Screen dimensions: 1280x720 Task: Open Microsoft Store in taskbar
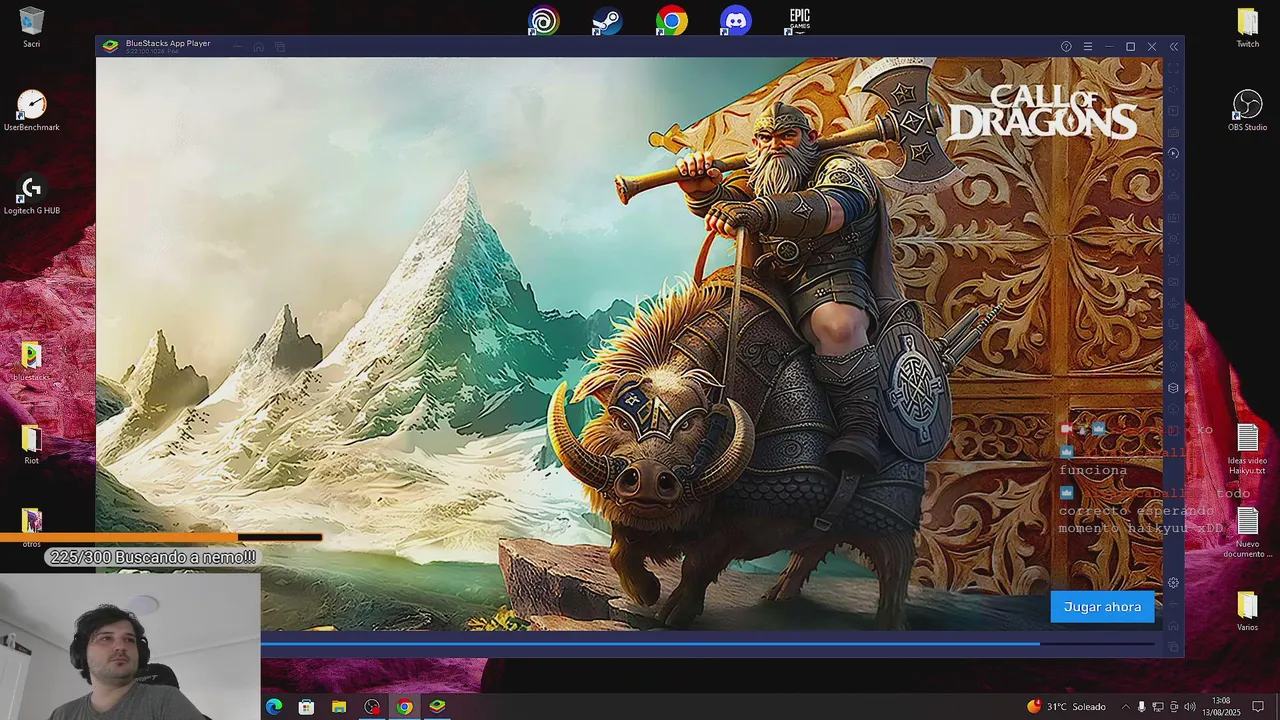tap(306, 707)
